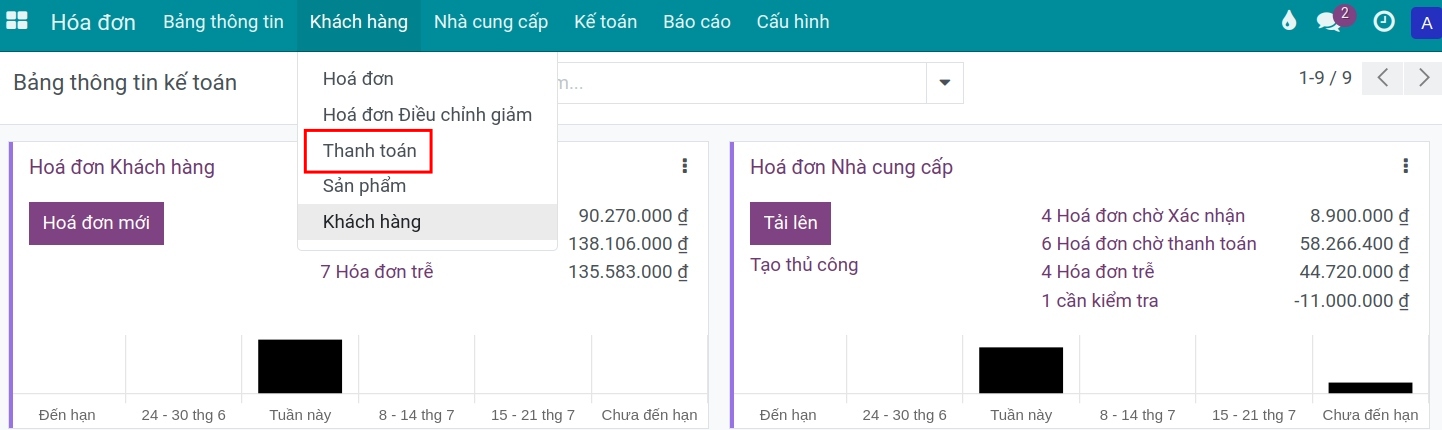Click the amount -11.000.000 ₫

pyautogui.click(x=1351, y=301)
